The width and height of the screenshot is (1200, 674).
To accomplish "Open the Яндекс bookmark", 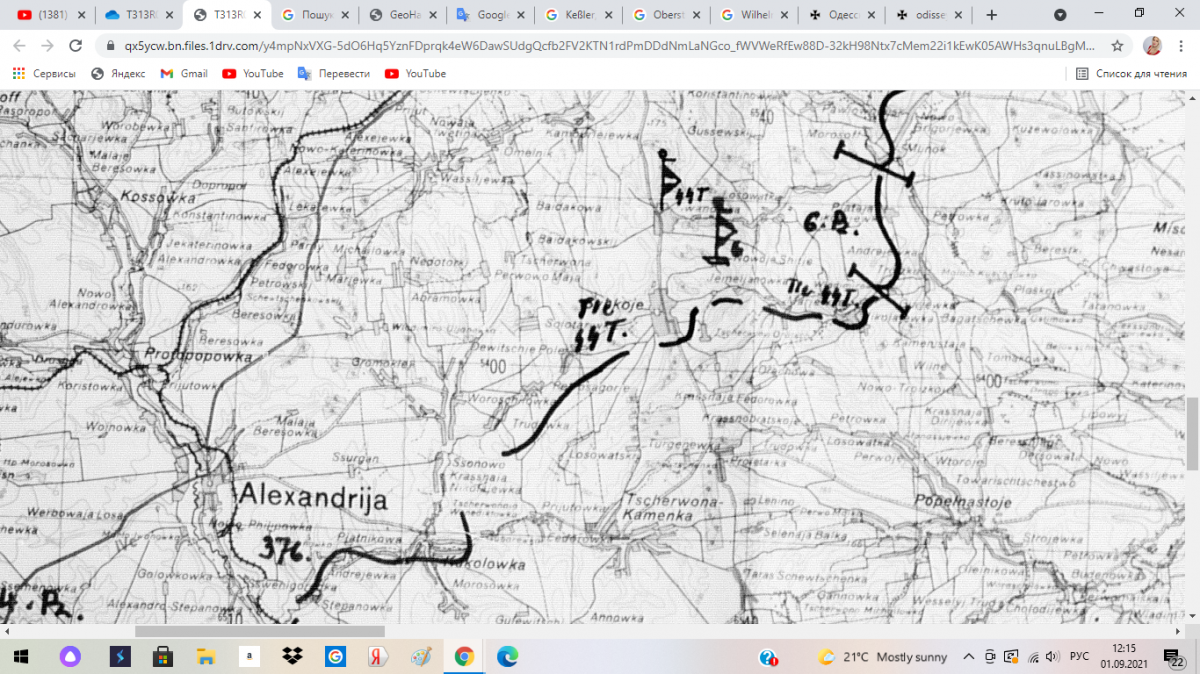I will point(117,73).
